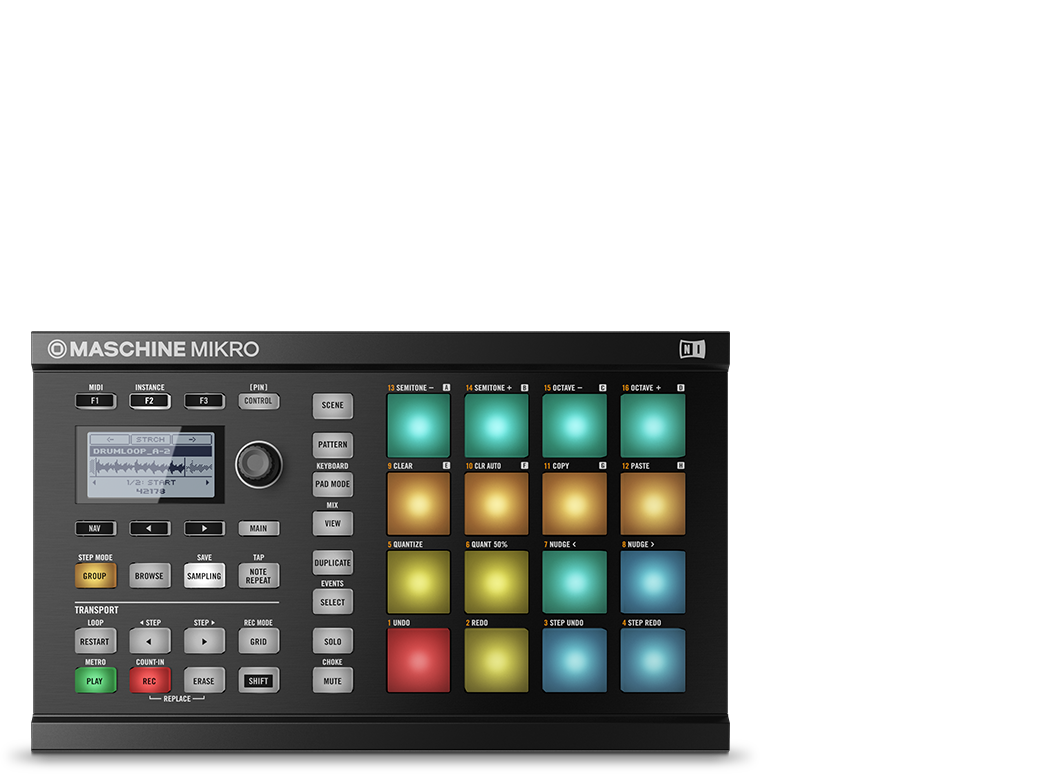1040x780 pixels.
Task: Tap pad 8 NUDGE right
Action: point(653,582)
